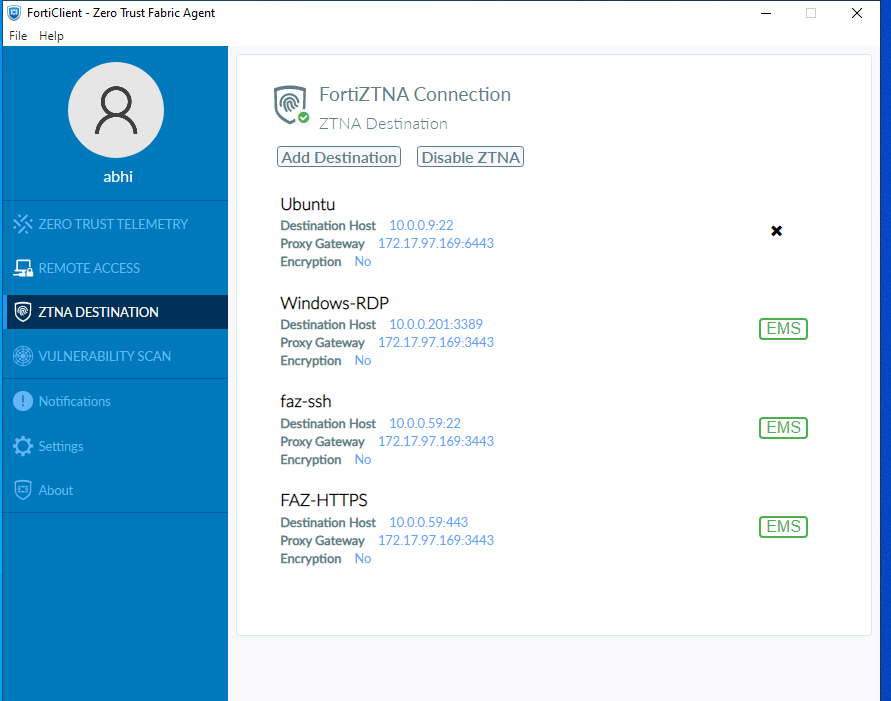The width and height of the screenshot is (891, 701).
Task: Click the About shield icon
Action: (23, 490)
